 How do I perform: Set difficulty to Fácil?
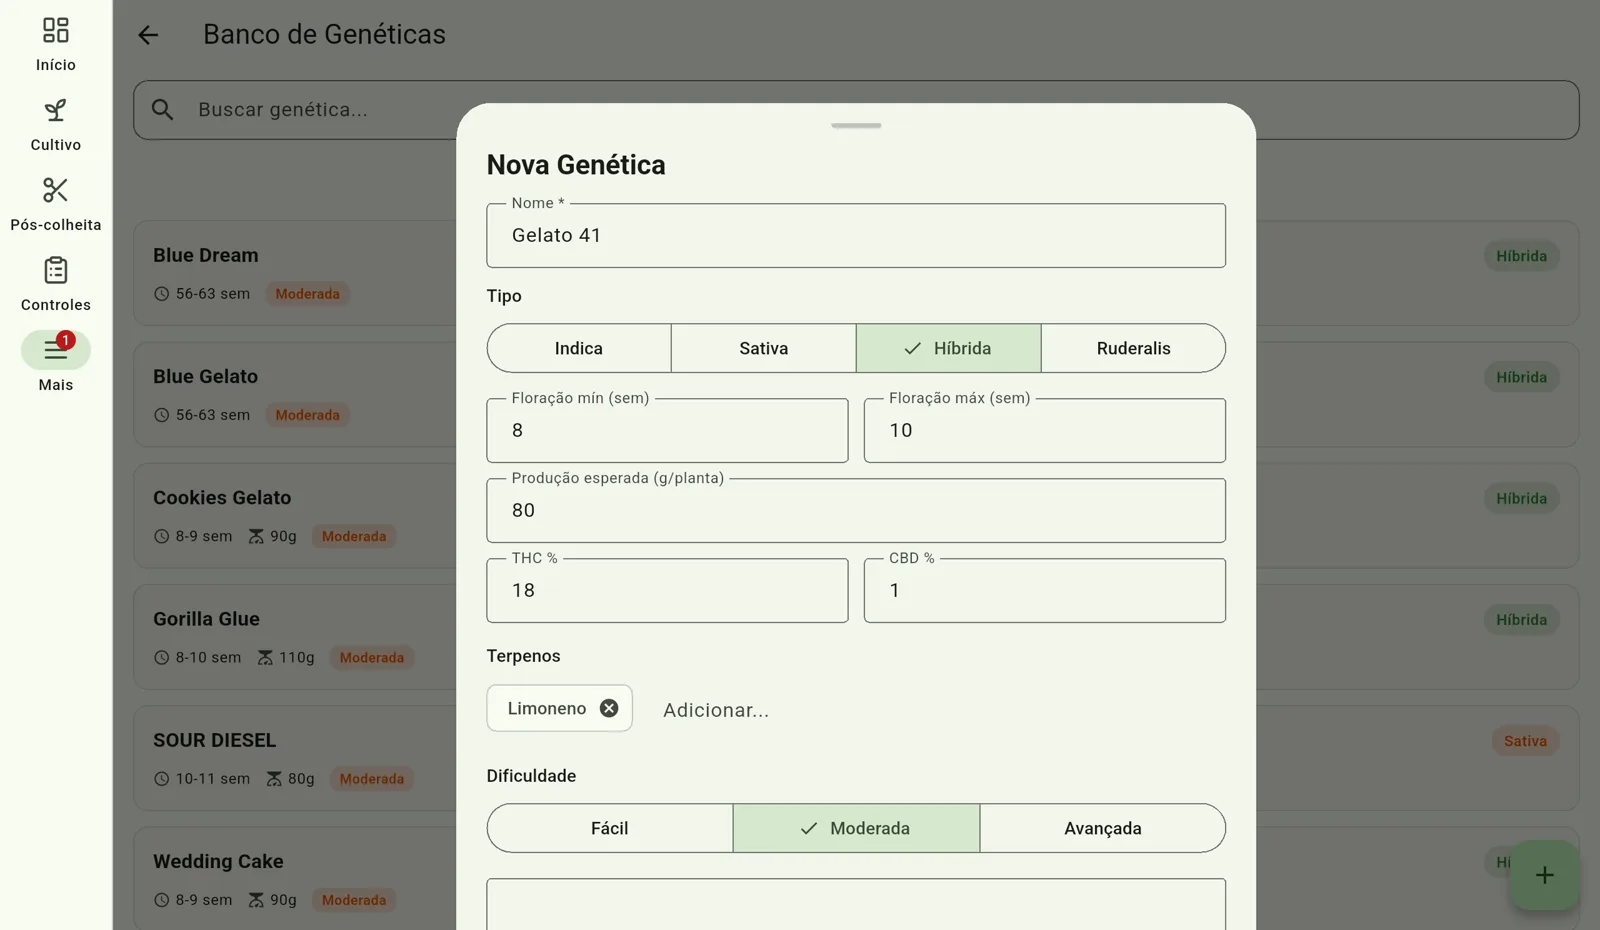(610, 828)
